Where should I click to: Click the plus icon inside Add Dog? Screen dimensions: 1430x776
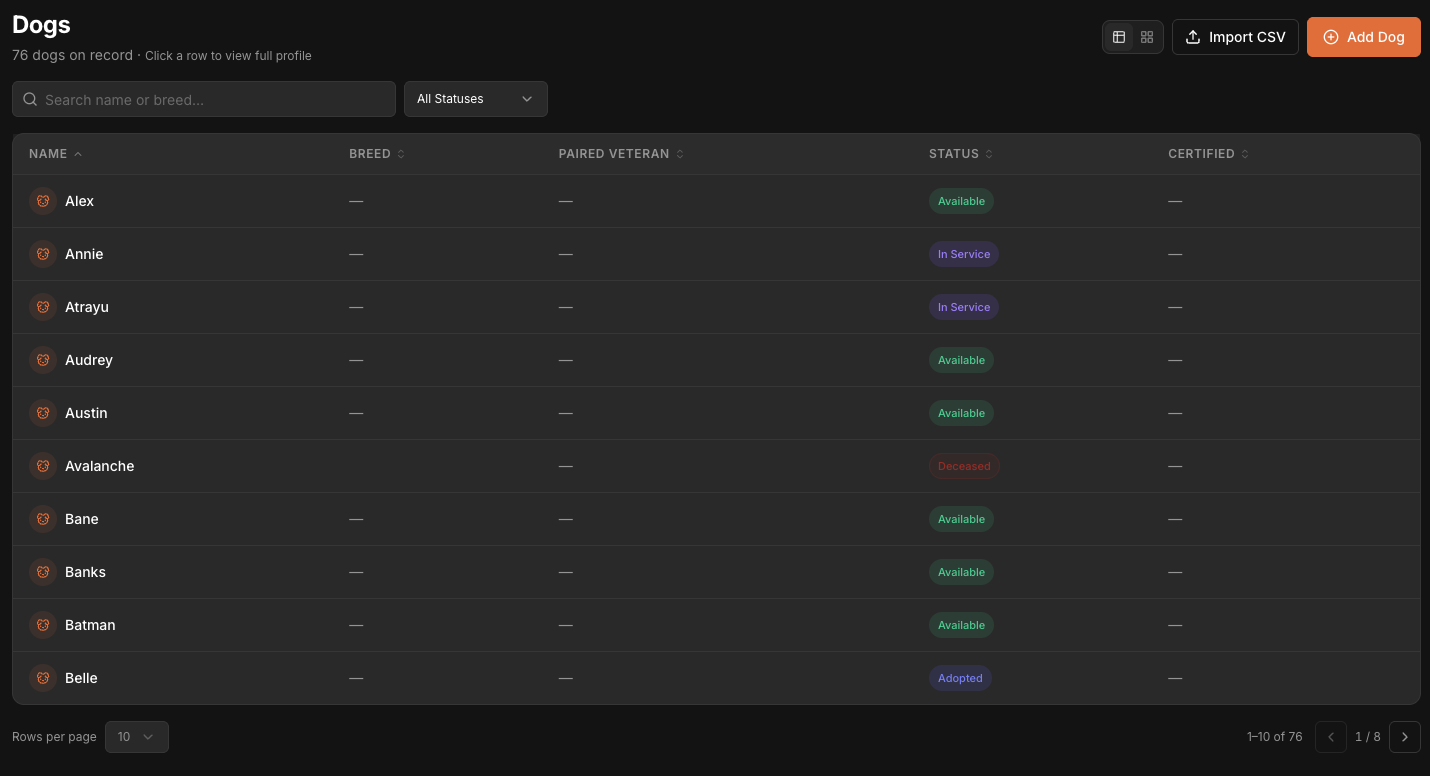coord(1331,36)
